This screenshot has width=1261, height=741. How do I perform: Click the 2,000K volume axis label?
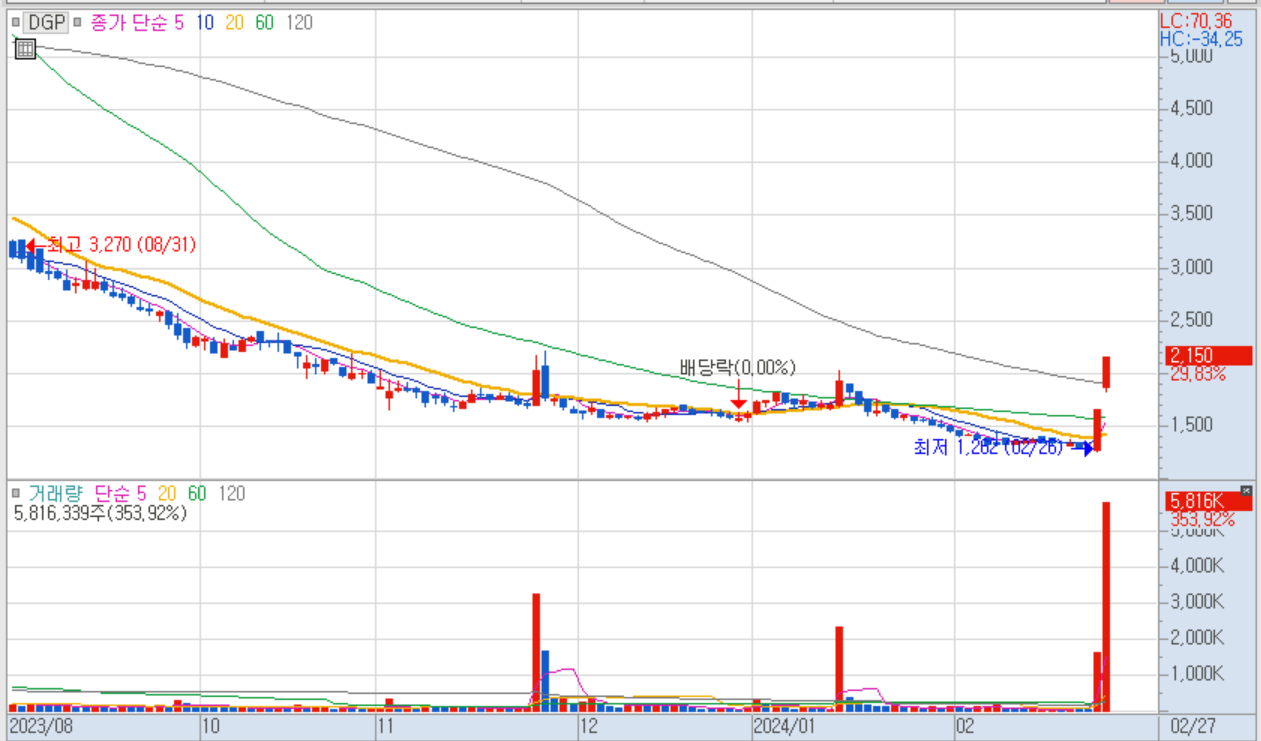pyautogui.click(x=1196, y=638)
